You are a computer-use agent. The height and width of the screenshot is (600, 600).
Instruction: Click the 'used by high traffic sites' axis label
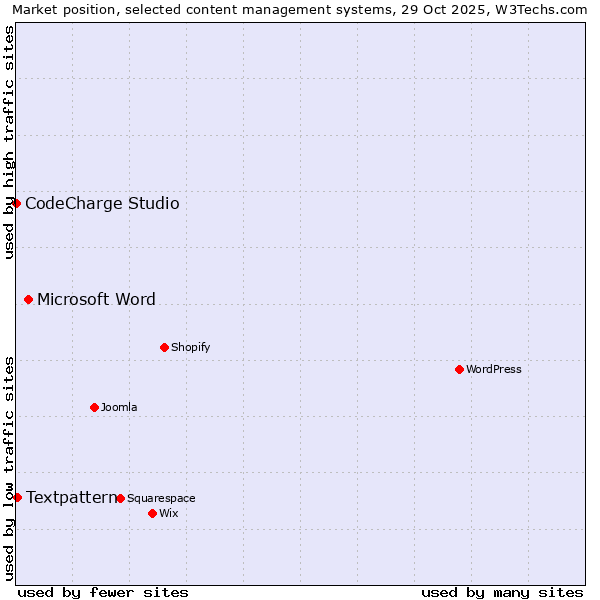(x=9, y=142)
